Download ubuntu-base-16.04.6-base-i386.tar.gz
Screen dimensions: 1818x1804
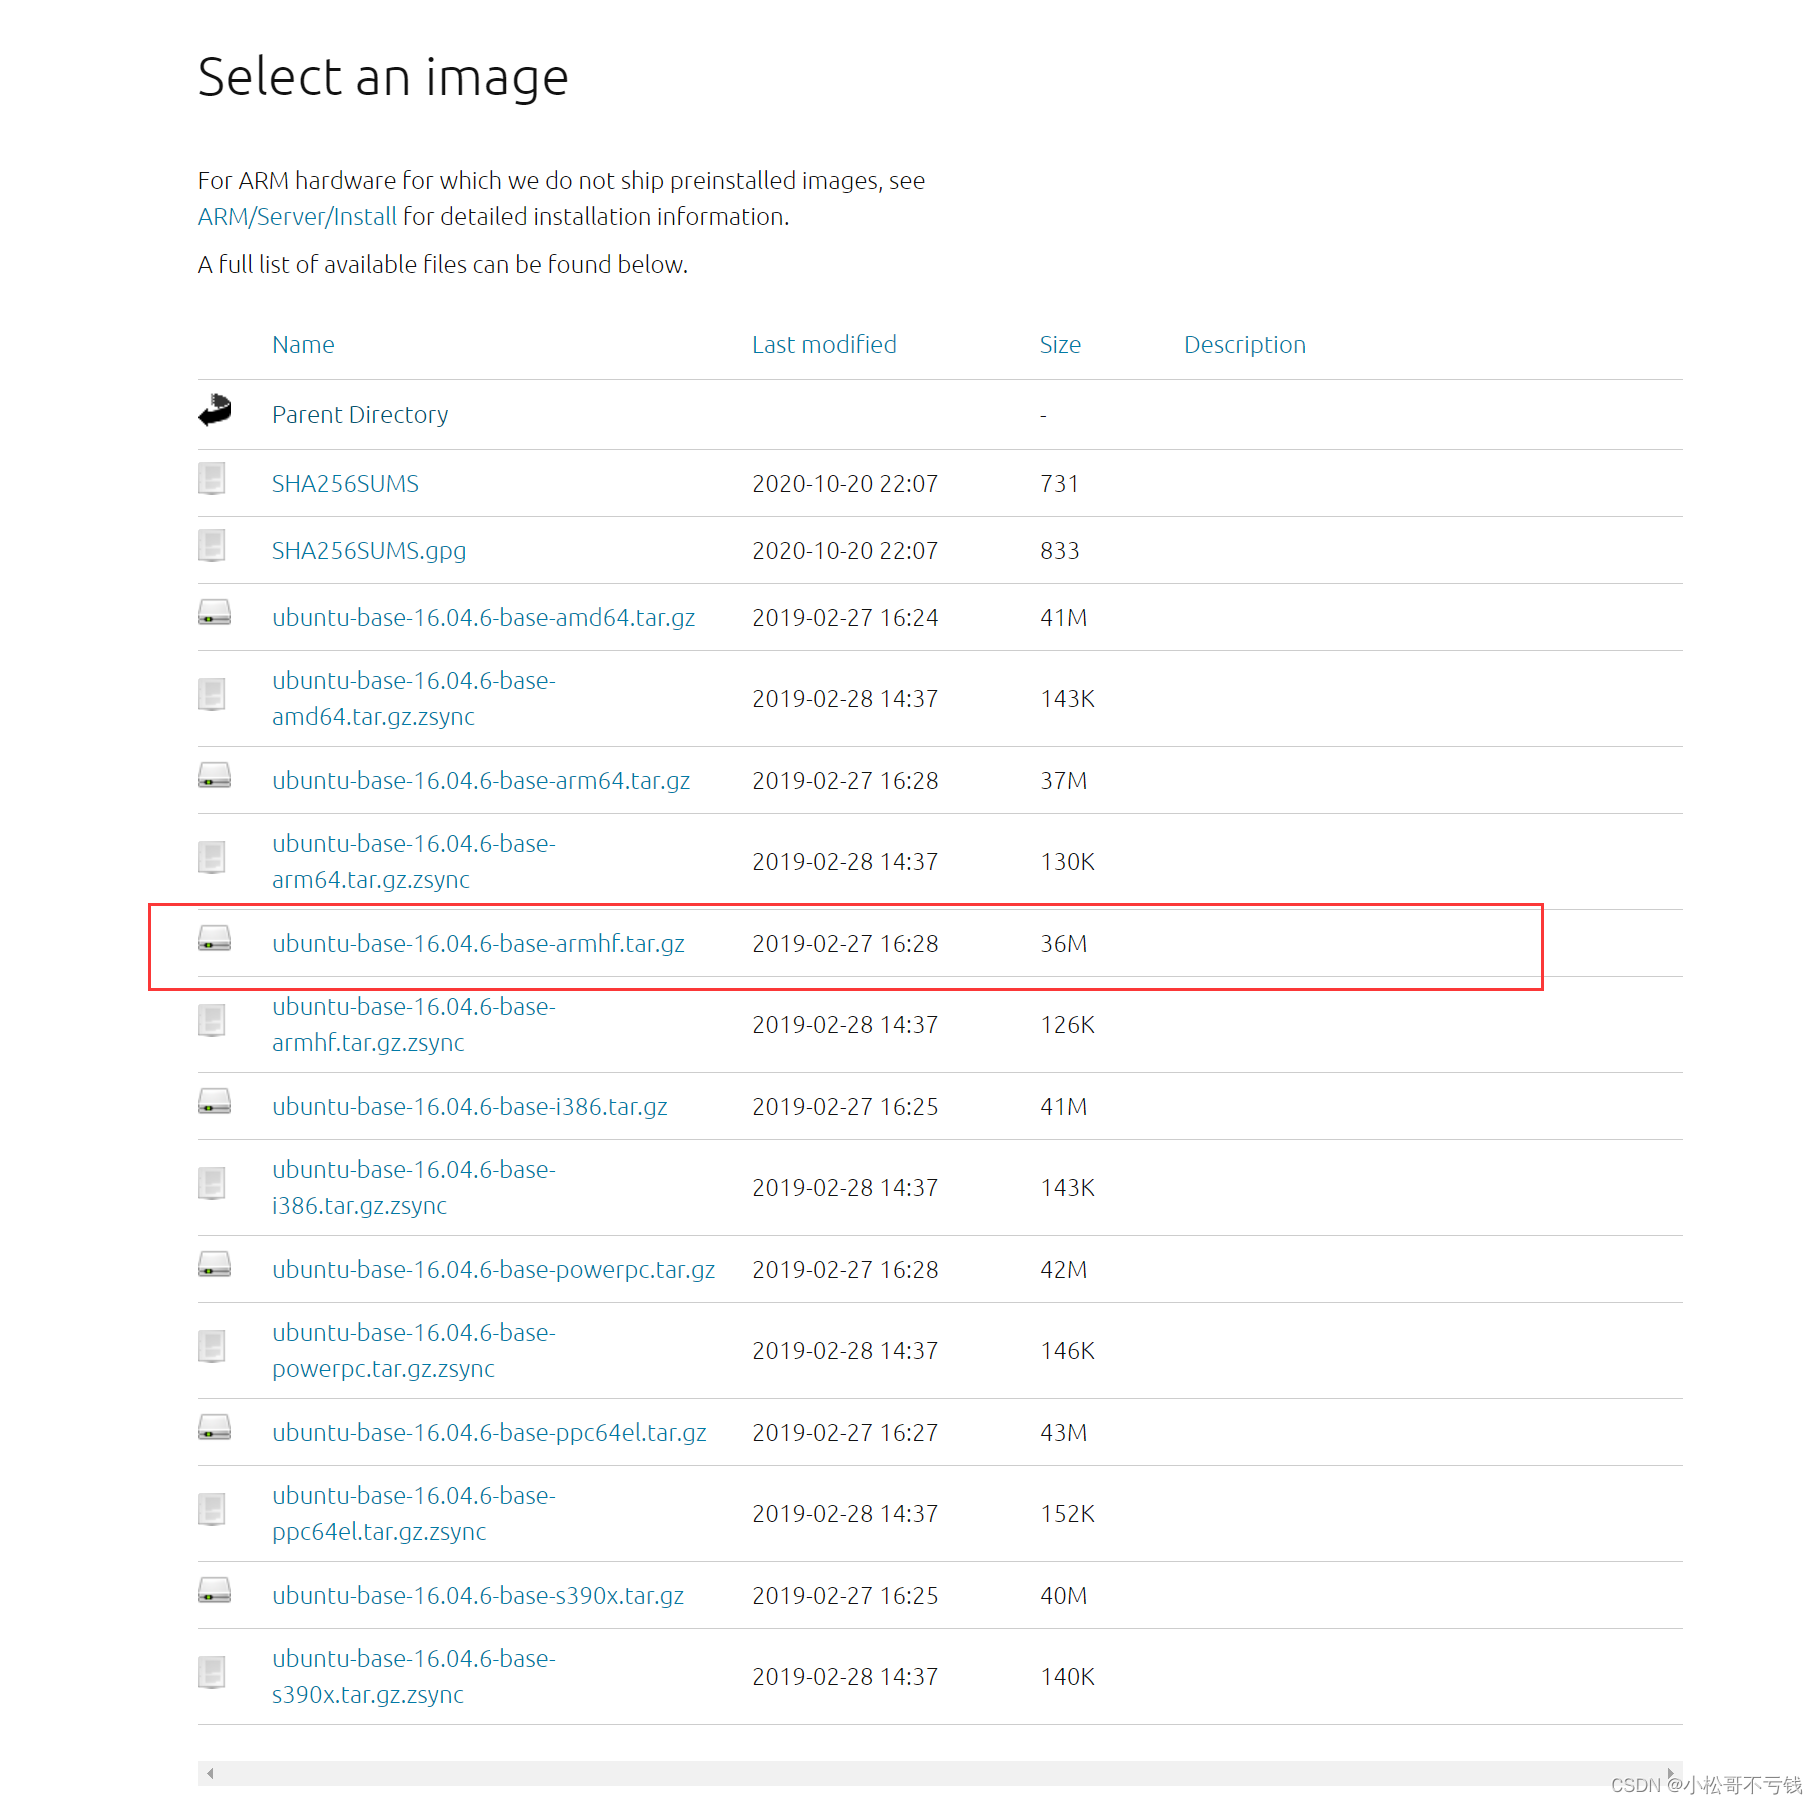click(x=470, y=1107)
